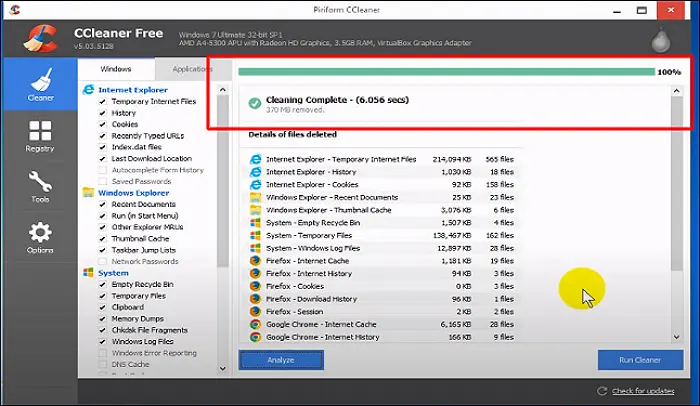Viewport: 700px width, 406px height.
Task: Click the green Cleaning Complete checkmark icon
Action: [255, 103]
